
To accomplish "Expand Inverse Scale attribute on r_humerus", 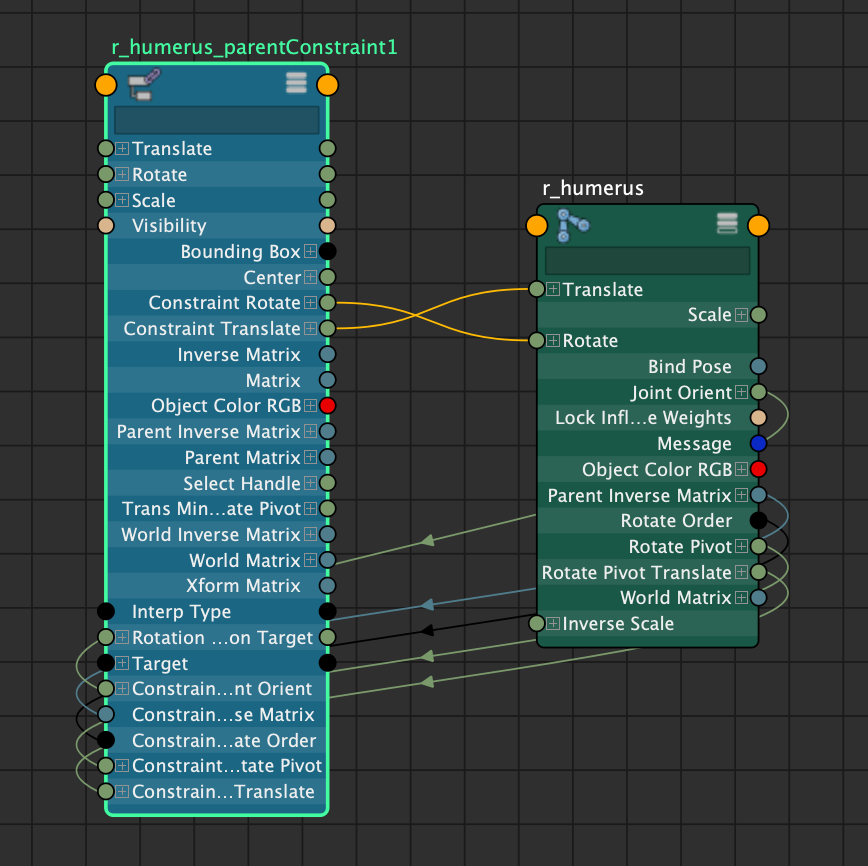I will point(553,623).
